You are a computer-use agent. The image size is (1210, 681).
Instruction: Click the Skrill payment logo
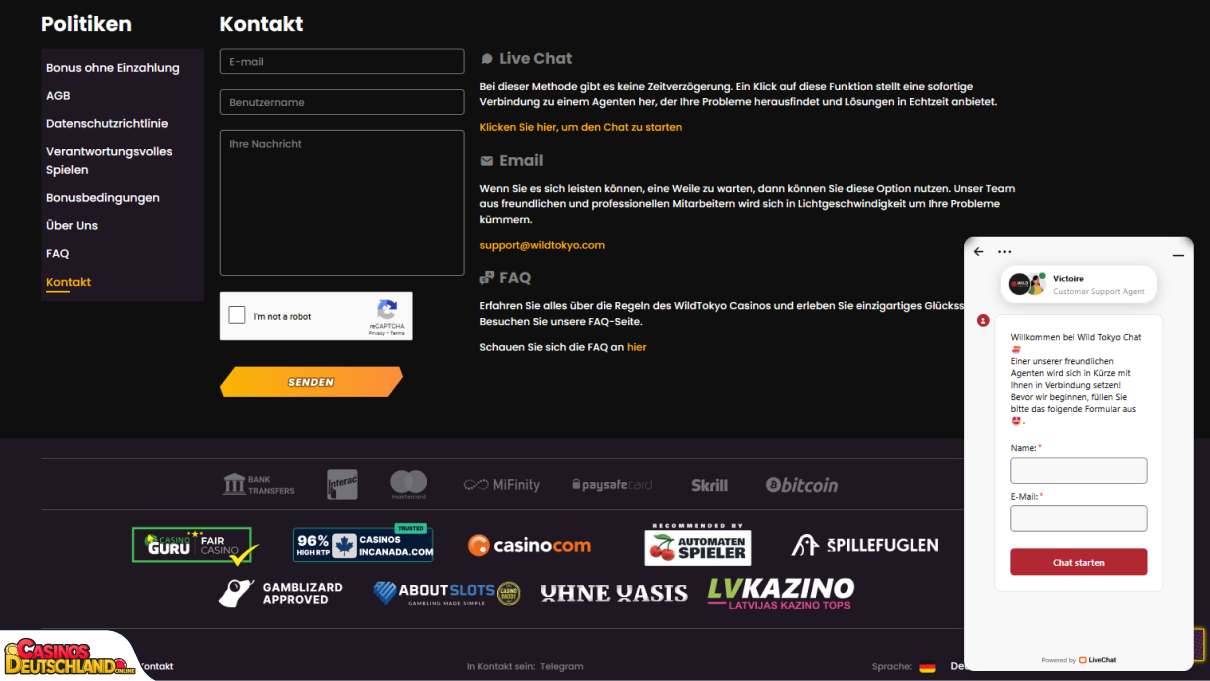(x=710, y=485)
